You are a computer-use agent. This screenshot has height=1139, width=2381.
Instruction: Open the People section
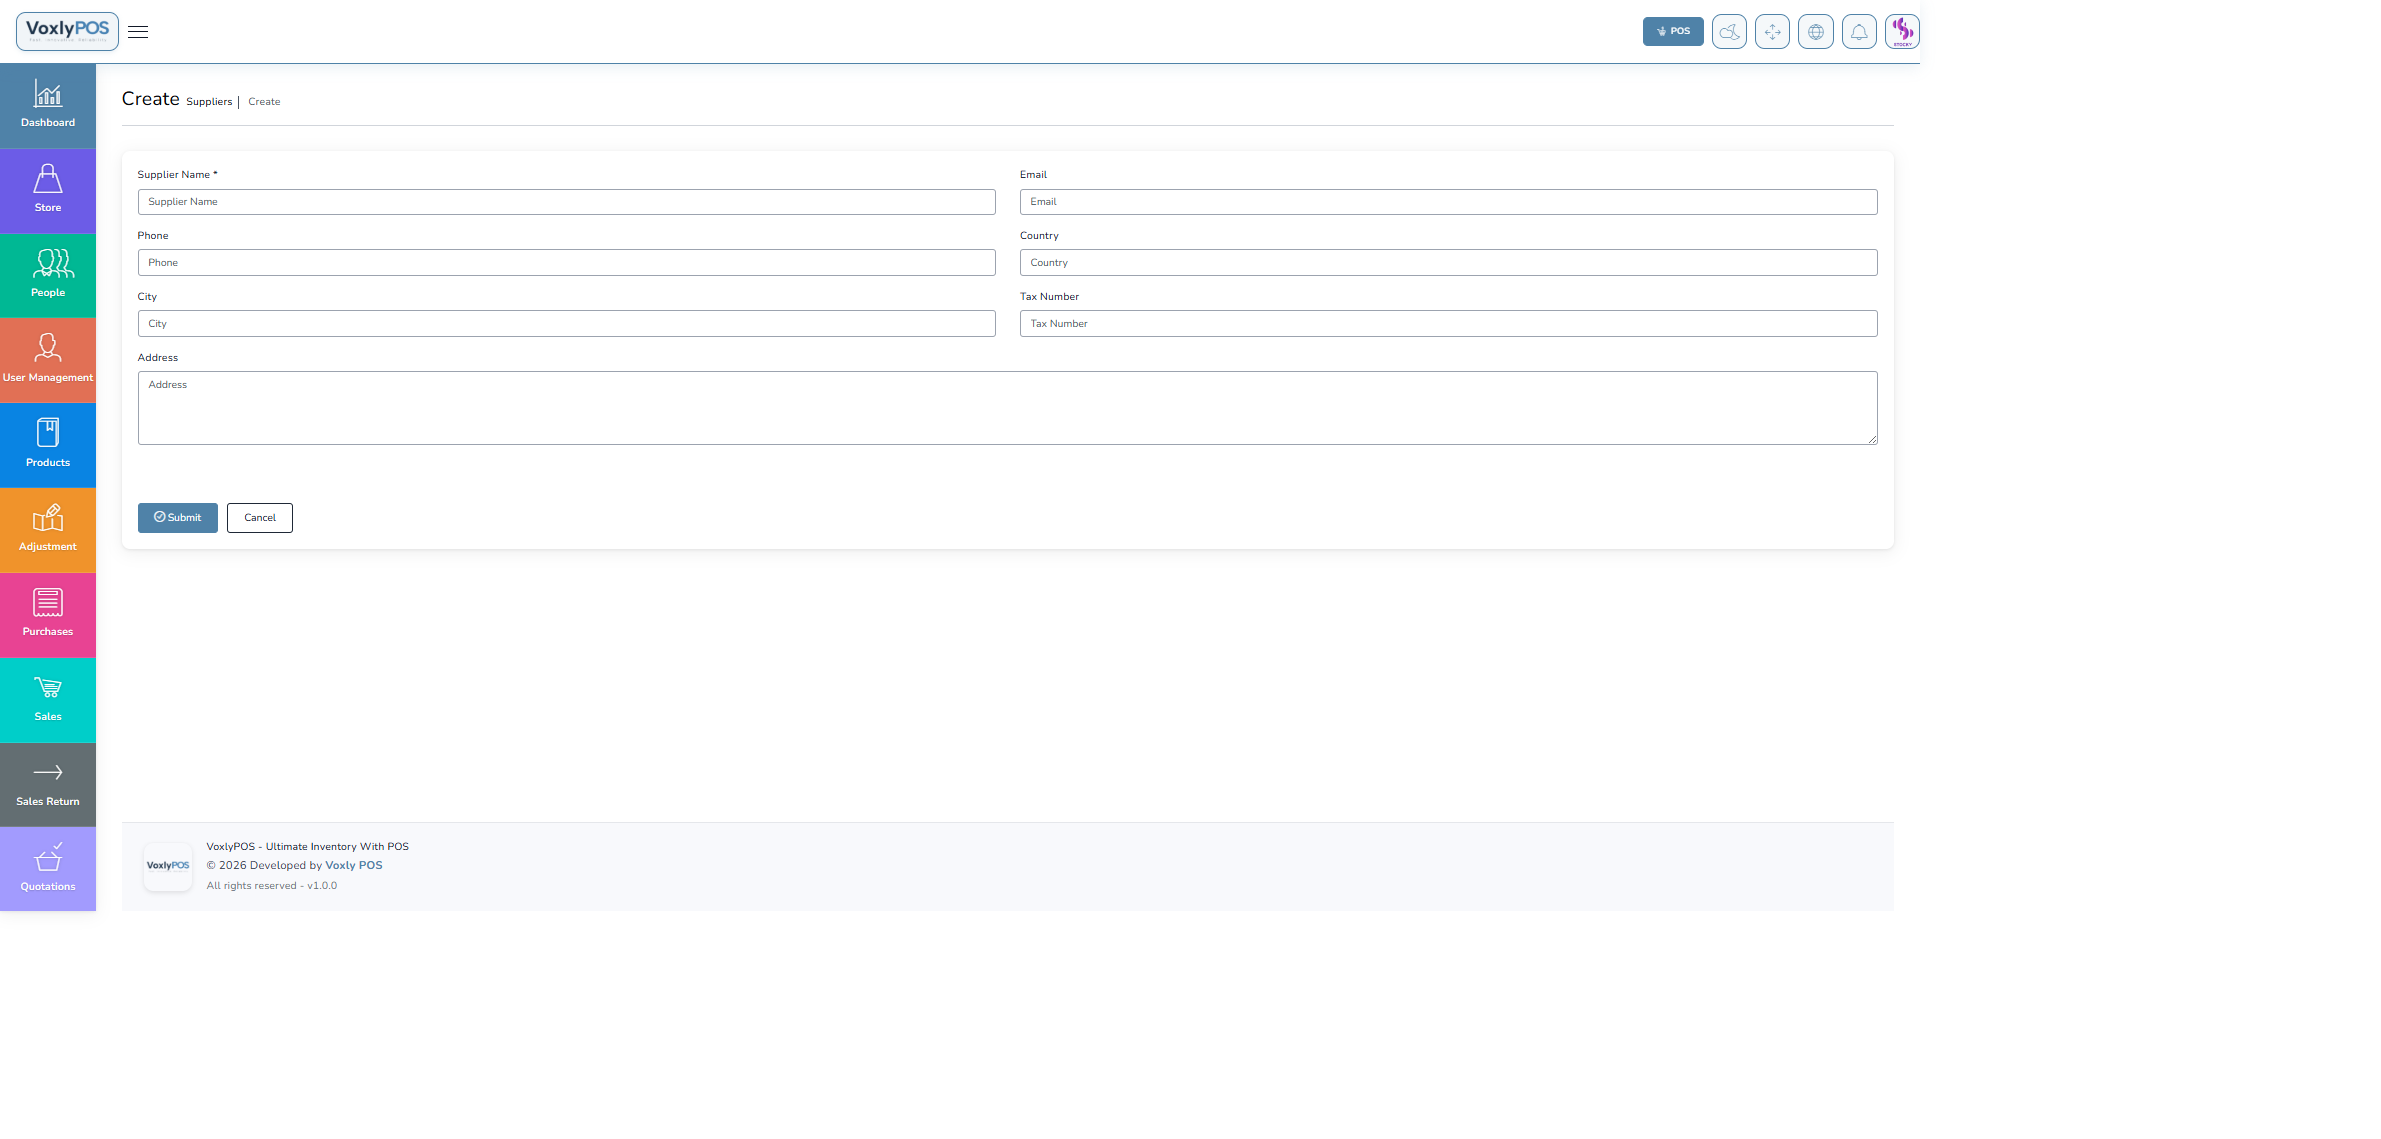(x=47, y=274)
